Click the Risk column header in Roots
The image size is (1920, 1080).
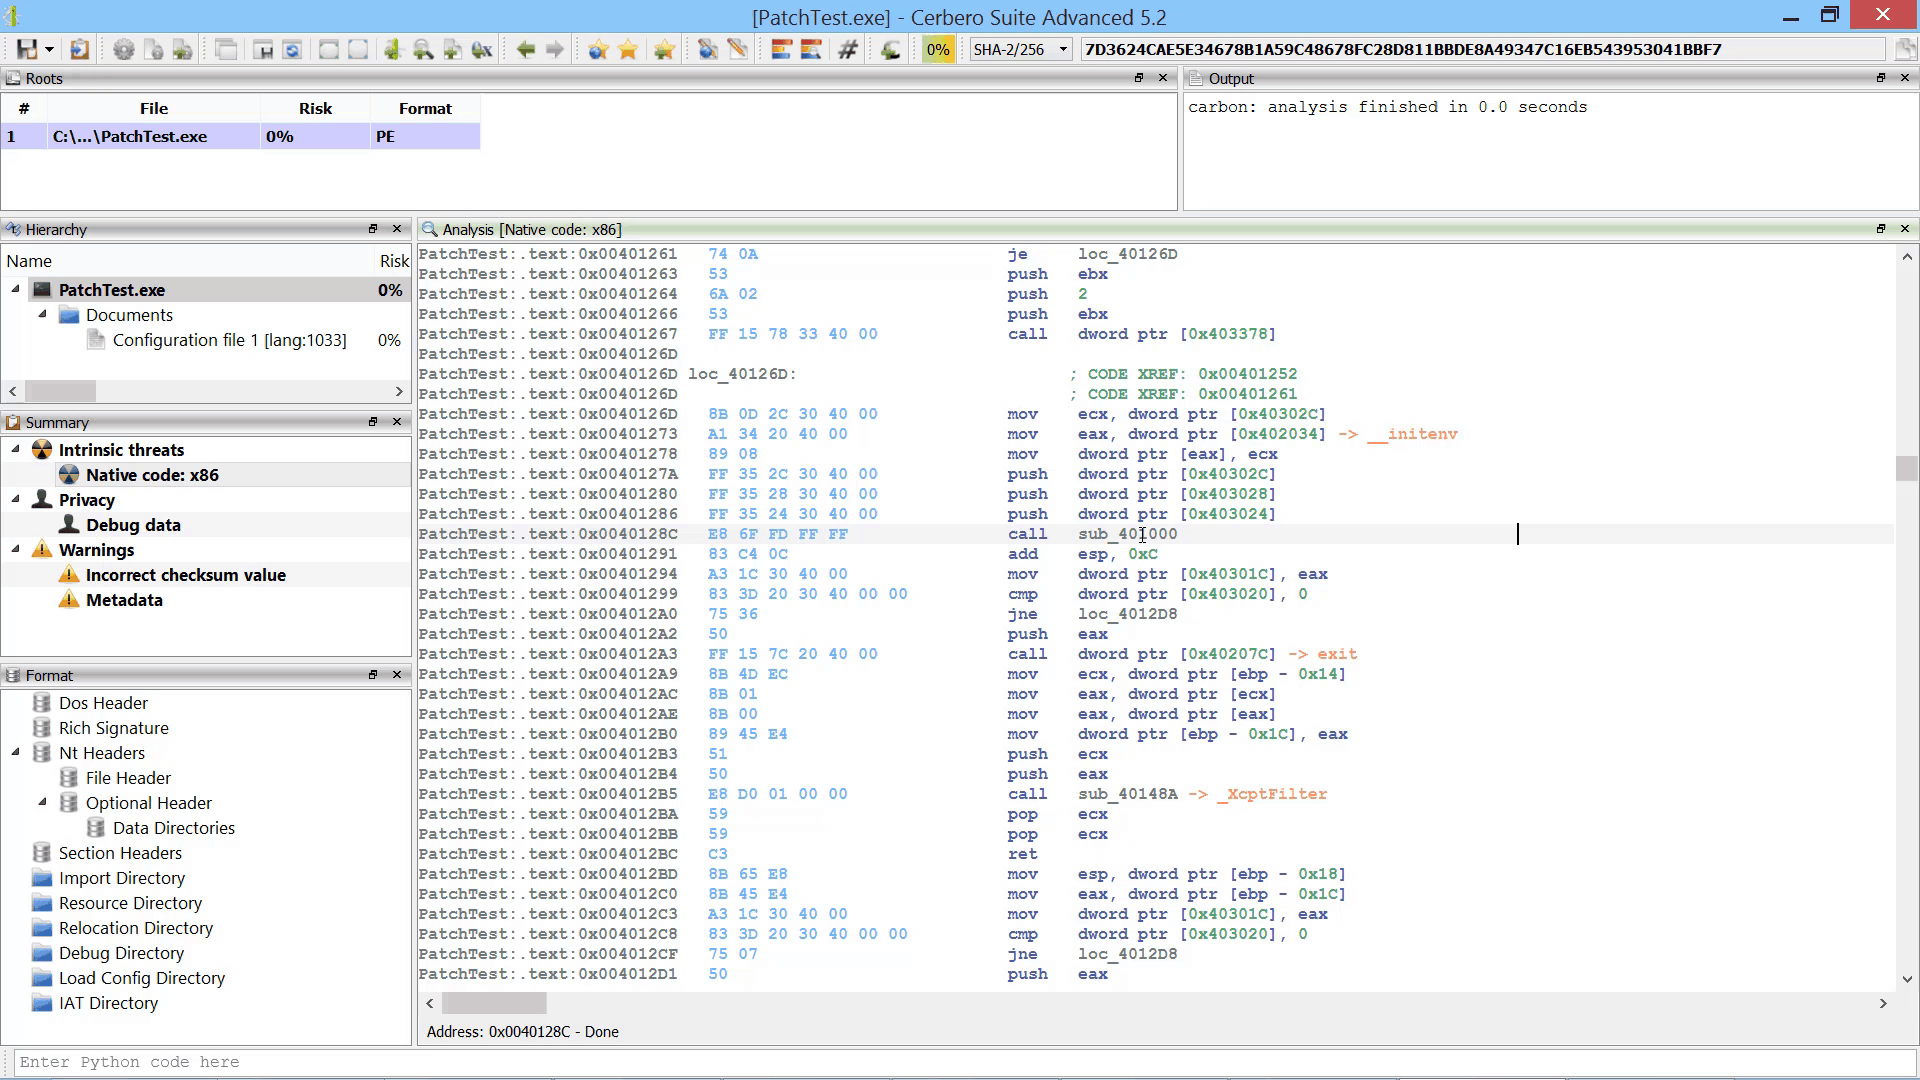315,108
